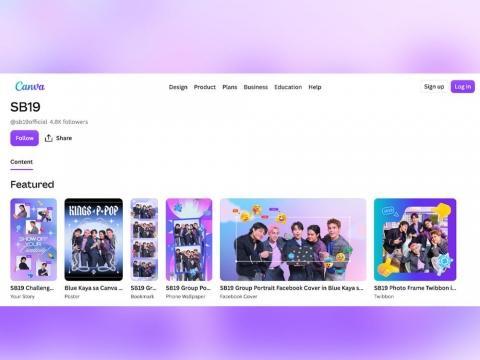The height and width of the screenshot is (360, 480).
Task: Select the Content tab
Action: click(x=21, y=162)
